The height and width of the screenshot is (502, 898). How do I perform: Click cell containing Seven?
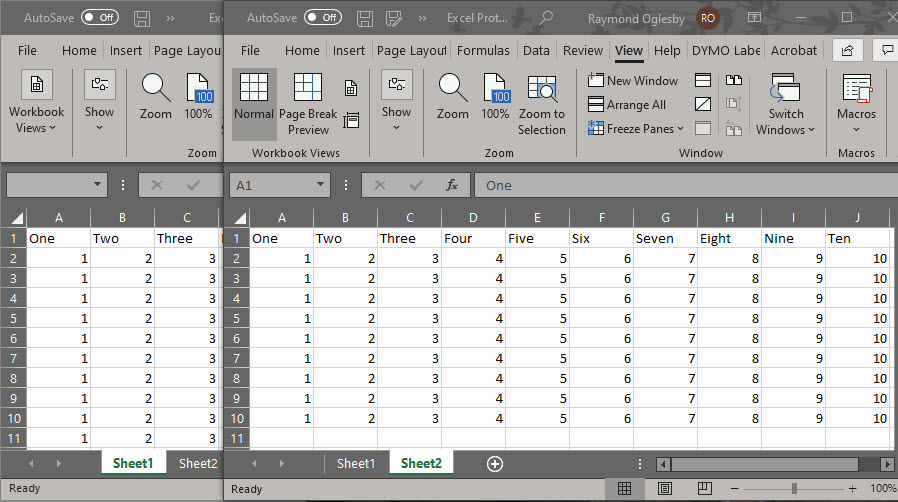pos(665,239)
